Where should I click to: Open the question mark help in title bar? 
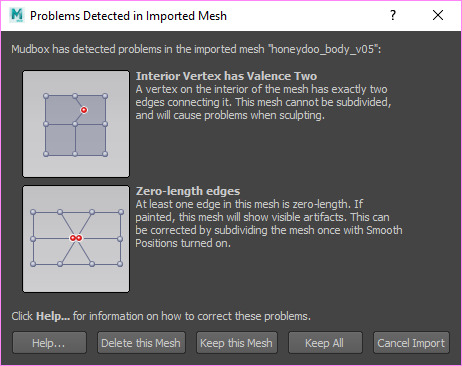(x=393, y=15)
